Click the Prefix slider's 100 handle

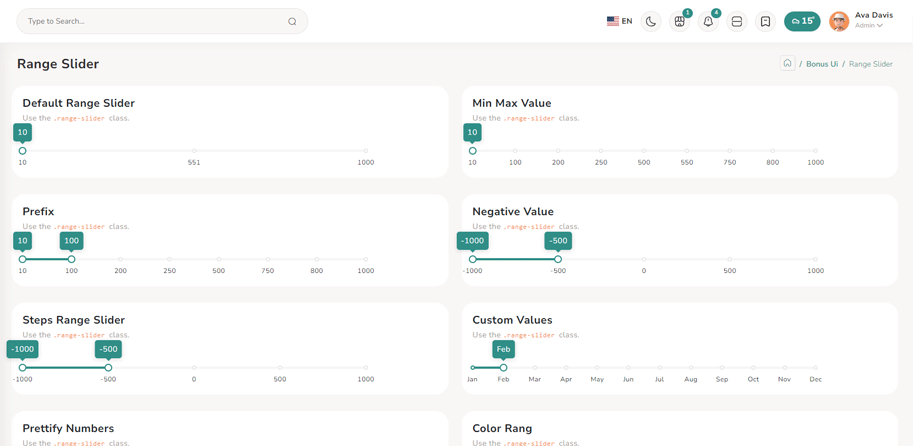[71, 259]
